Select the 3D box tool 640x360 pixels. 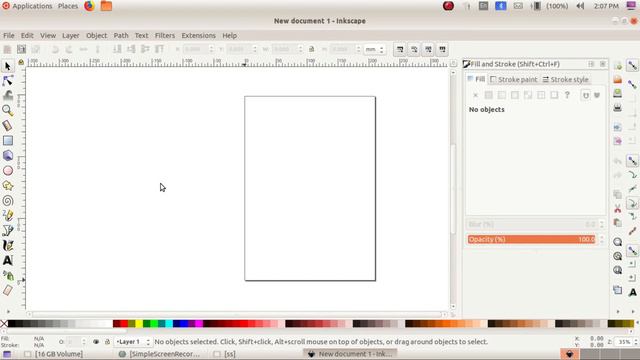tap(7, 156)
